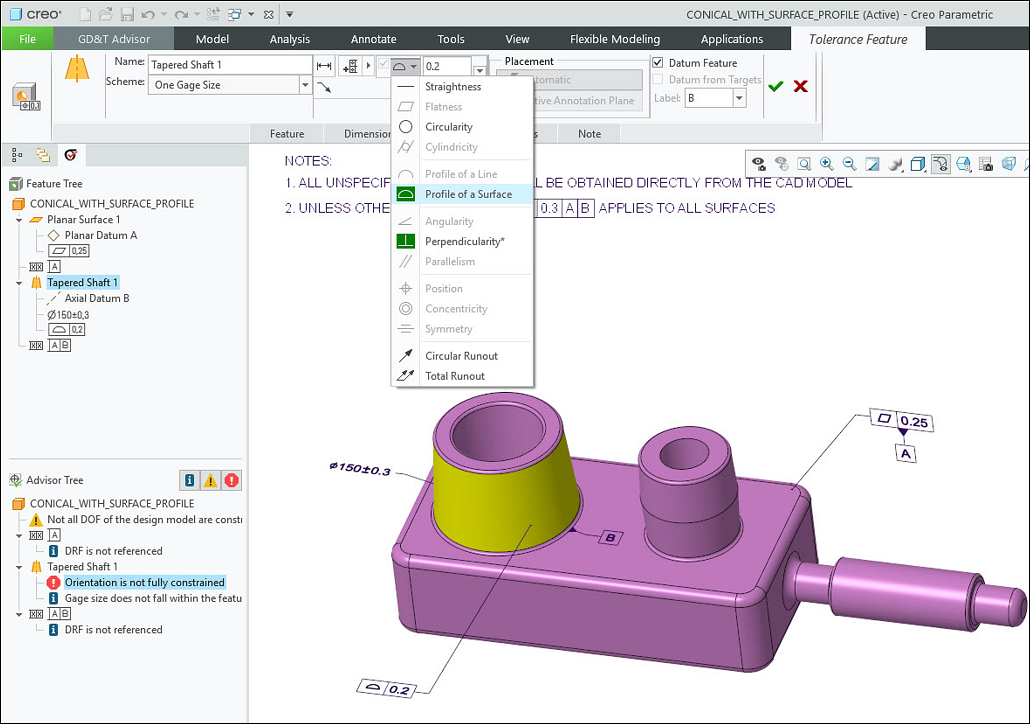1030x724 pixels.
Task: Toggle the geometric tolerance checkbox beside symbol
Action: 383,64
